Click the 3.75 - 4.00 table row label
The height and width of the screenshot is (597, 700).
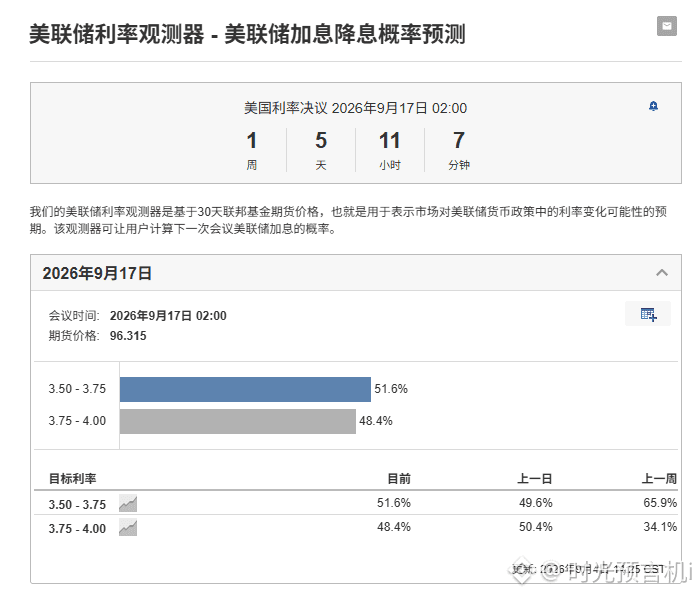77,529
